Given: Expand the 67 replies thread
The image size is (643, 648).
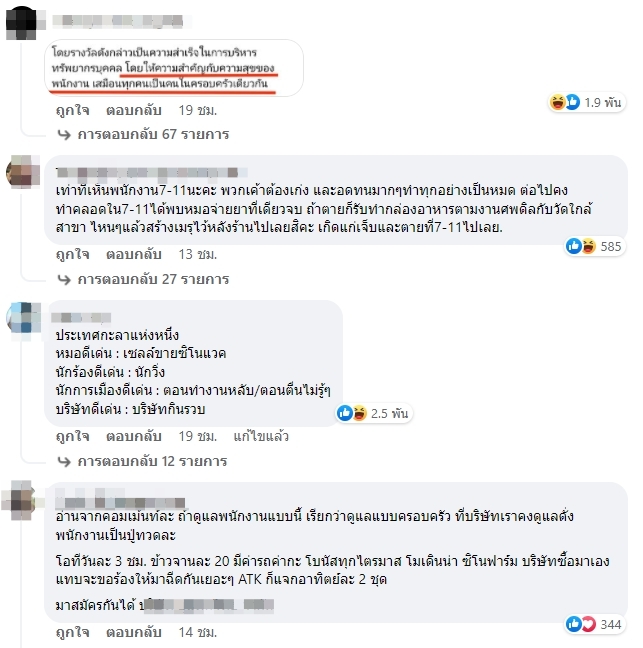Looking at the screenshot, I should (143, 134).
